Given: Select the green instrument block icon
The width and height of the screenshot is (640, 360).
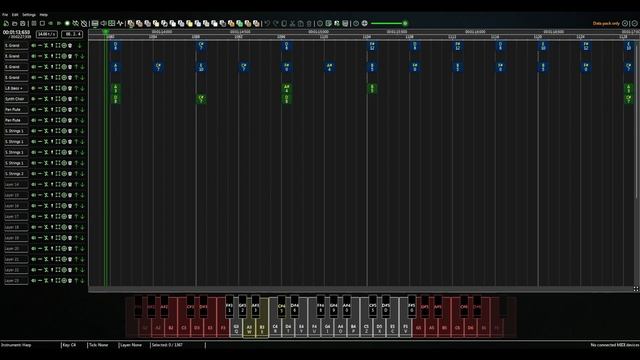Looking at the screenshot, I should coord(239,24).
